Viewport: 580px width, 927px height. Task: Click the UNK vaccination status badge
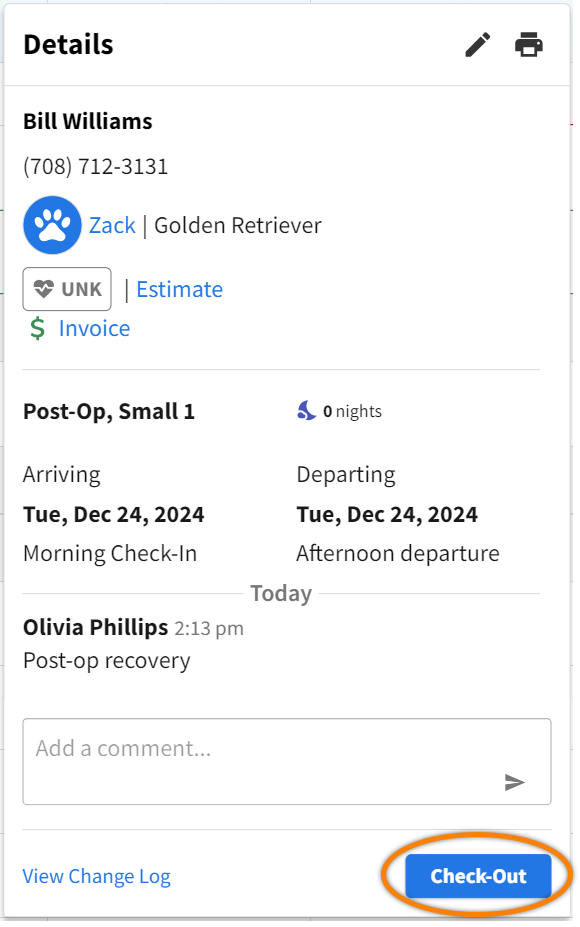click(x=66, y=289)
